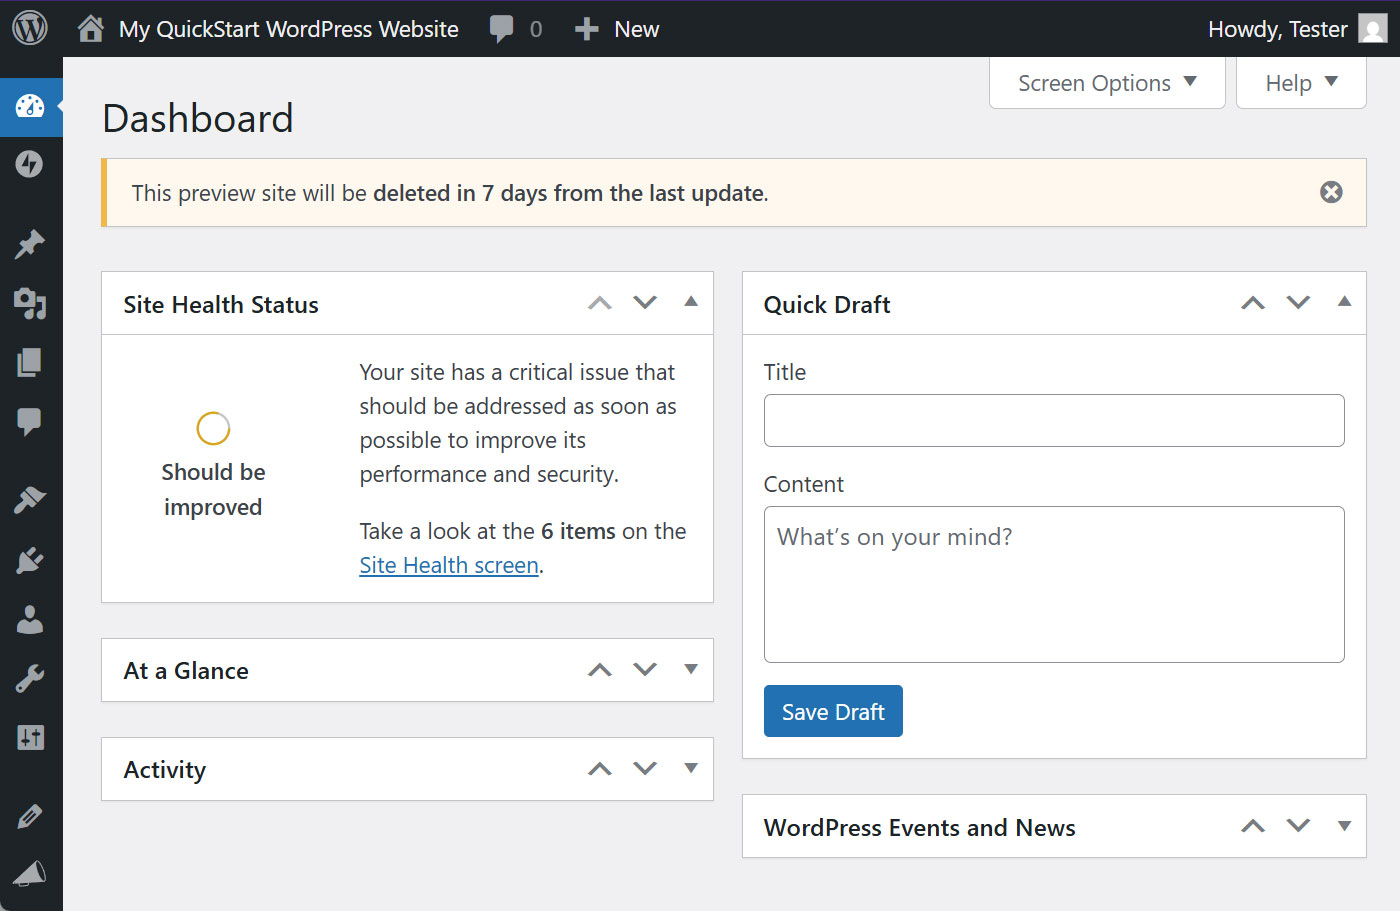This screenshot has width=1400, height=911.
Task: Open the Help dropdown
Action: [x=1300, y=82]
